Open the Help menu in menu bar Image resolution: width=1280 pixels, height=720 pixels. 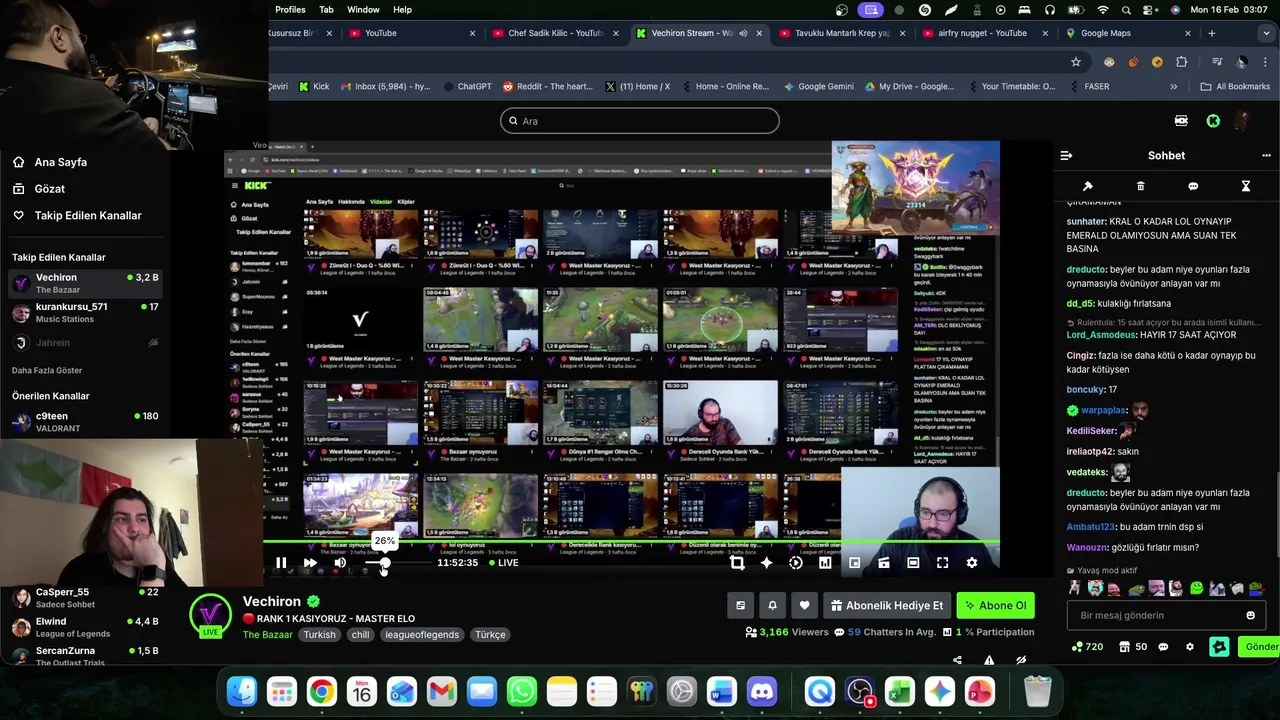402,10
